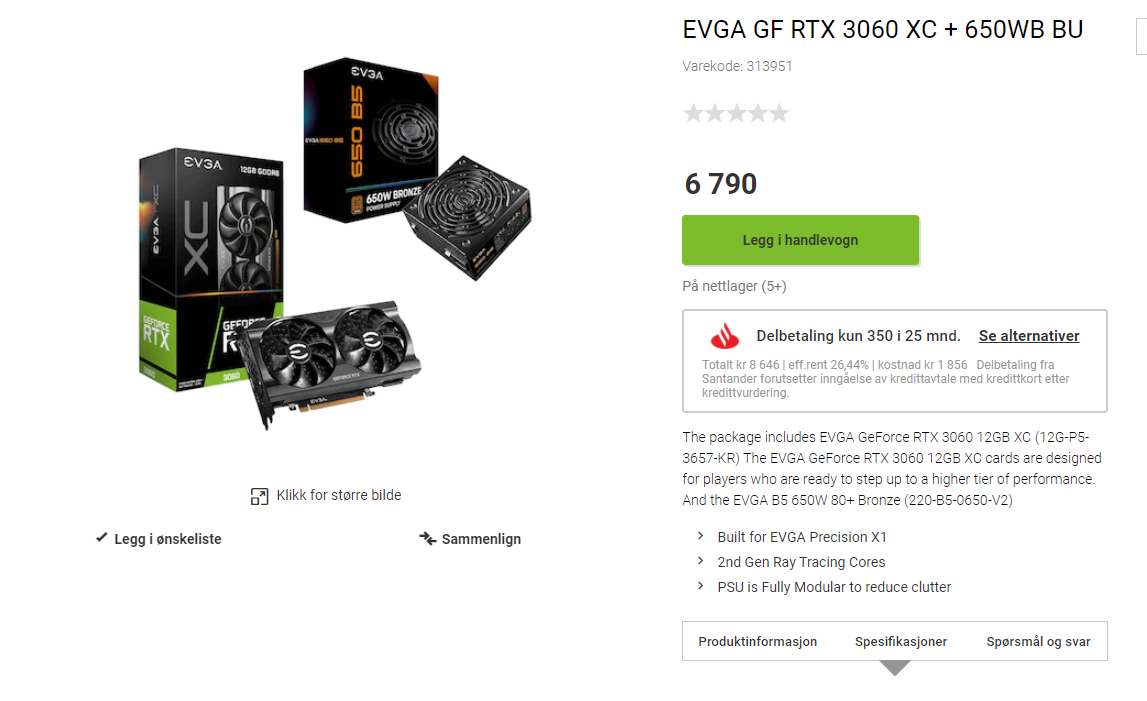Click the third rating star

click(736, 113)
